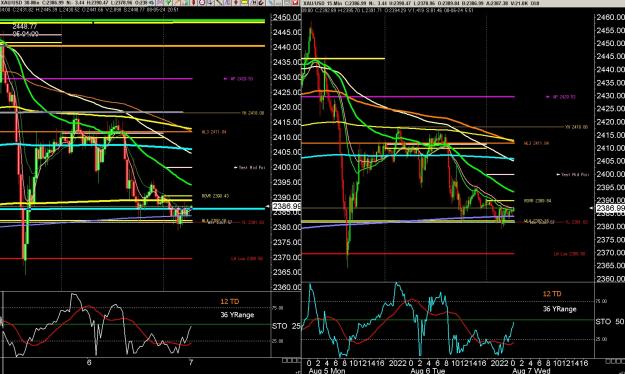Screen dimensions: 625x374
Task: Click the red diamond toolbar icon
Action: (194, 2)
